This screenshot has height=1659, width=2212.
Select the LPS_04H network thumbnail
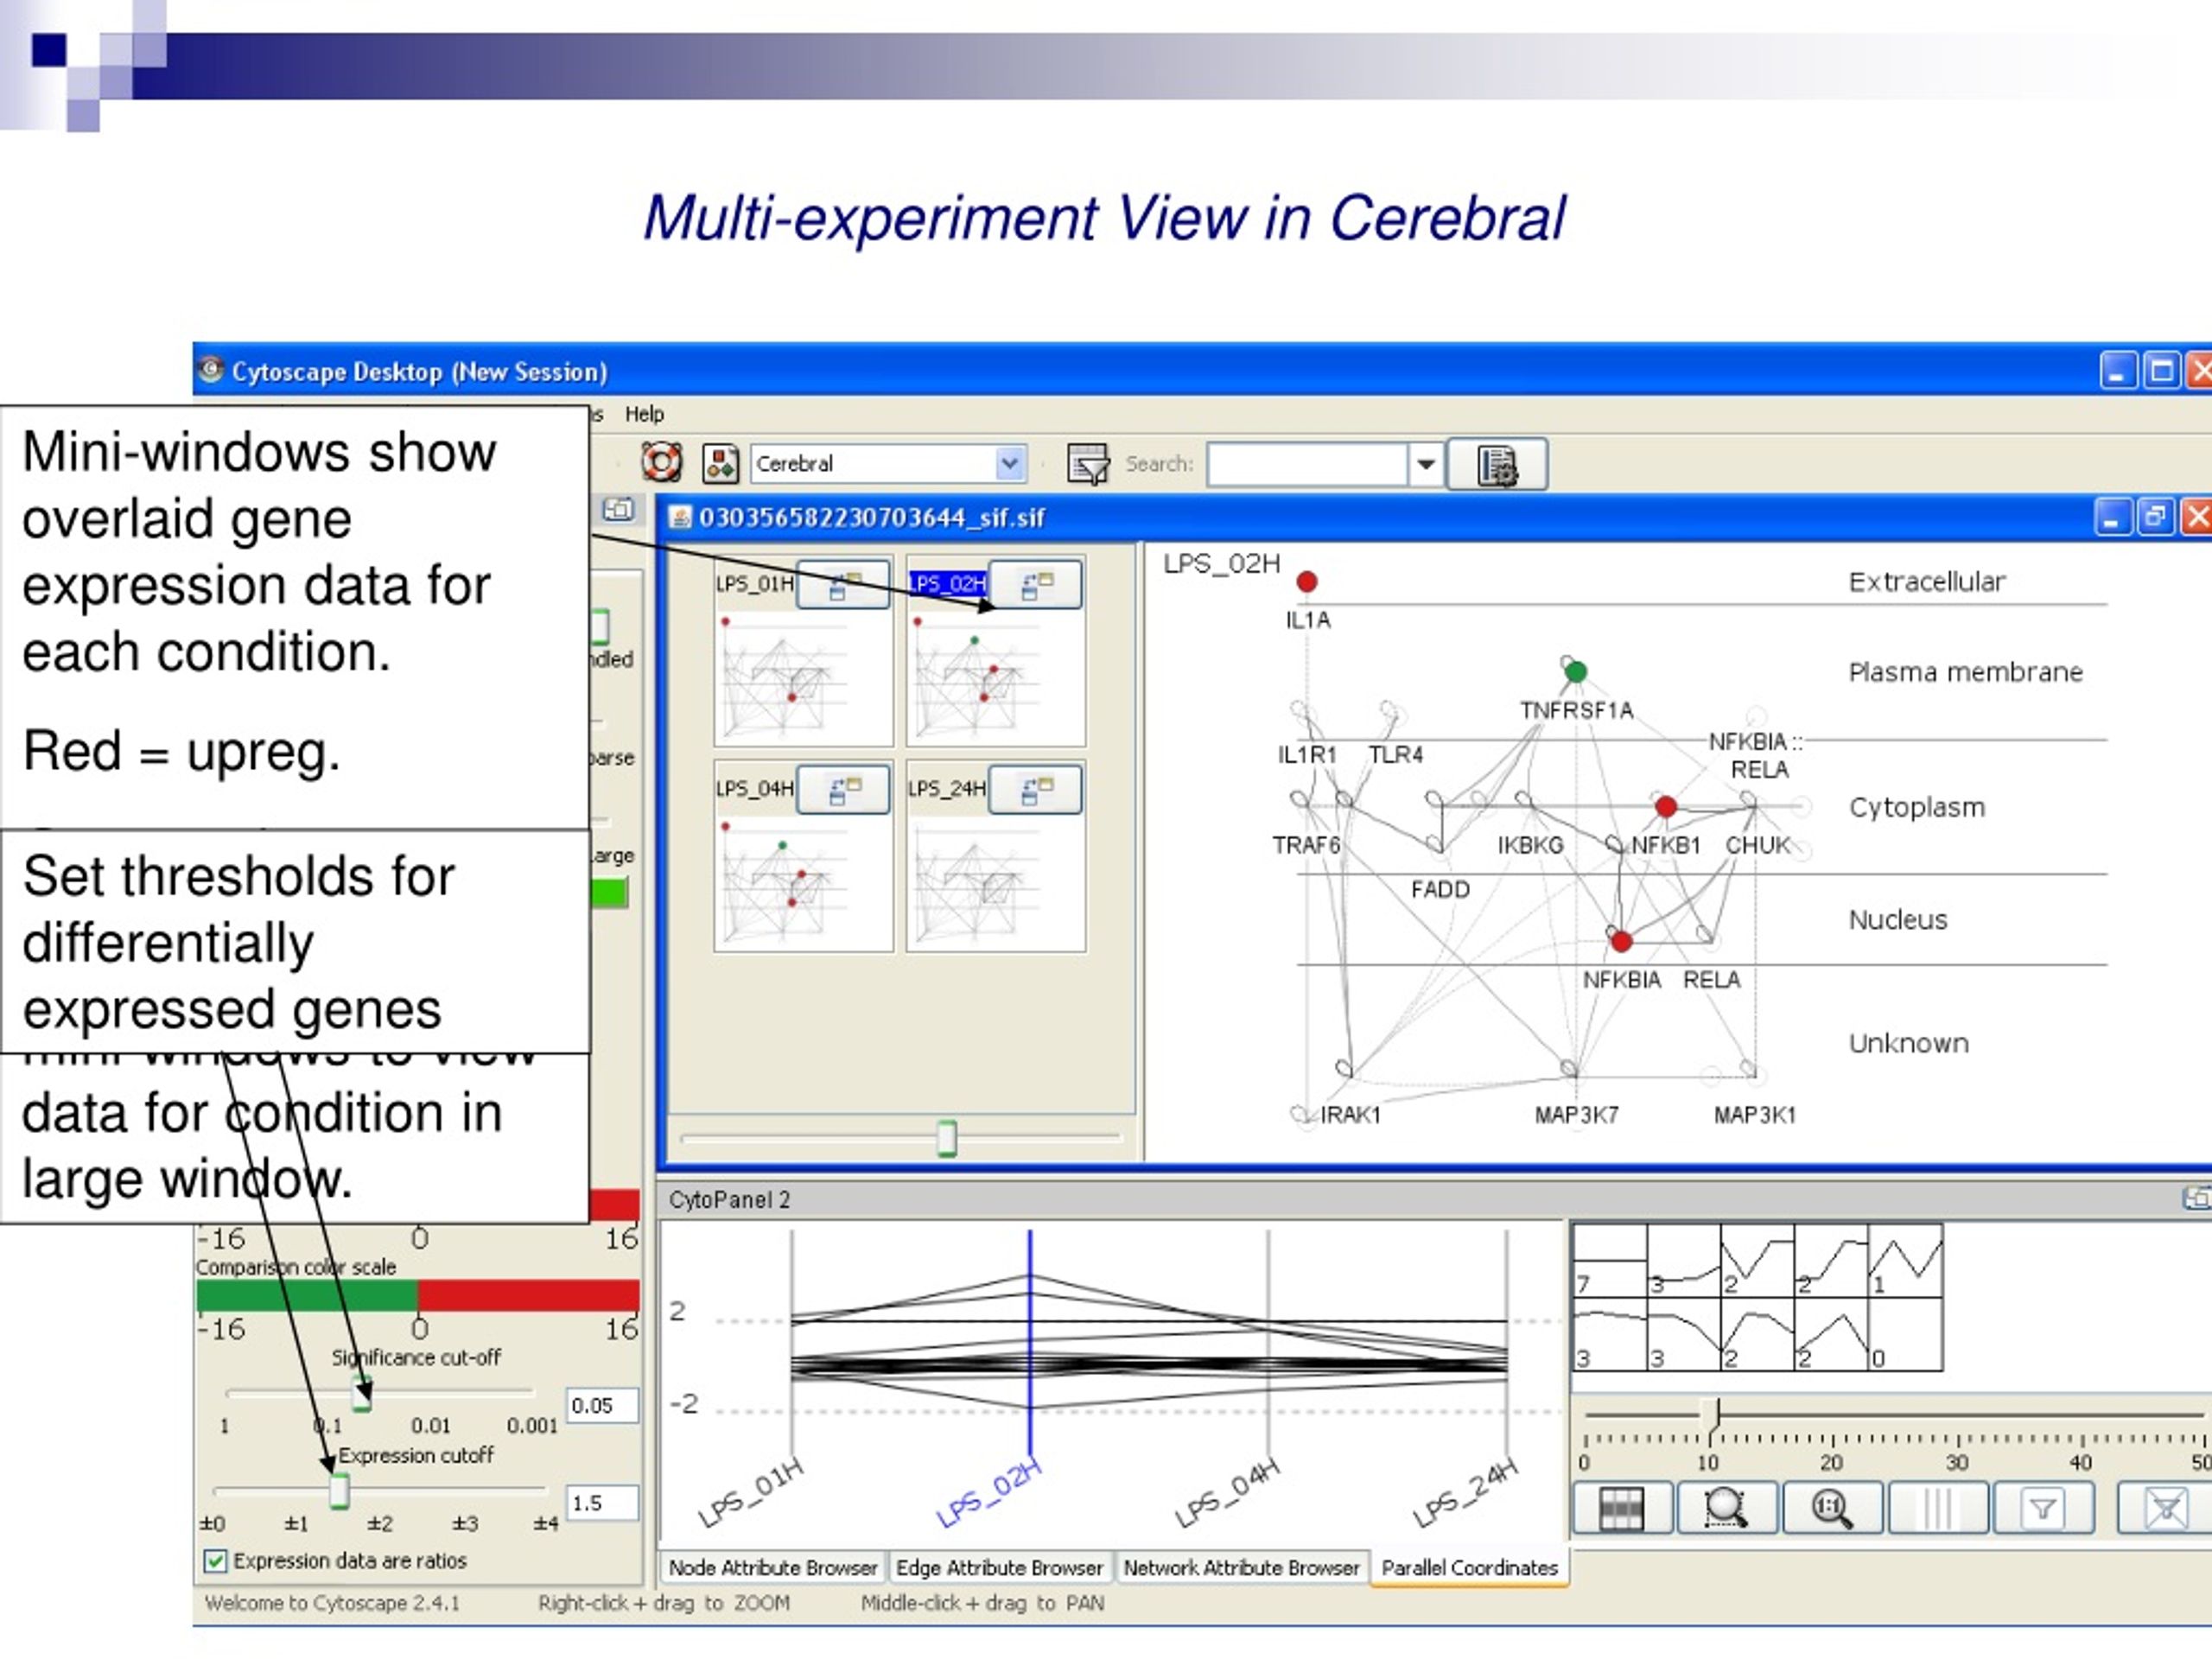click(803, 882)
